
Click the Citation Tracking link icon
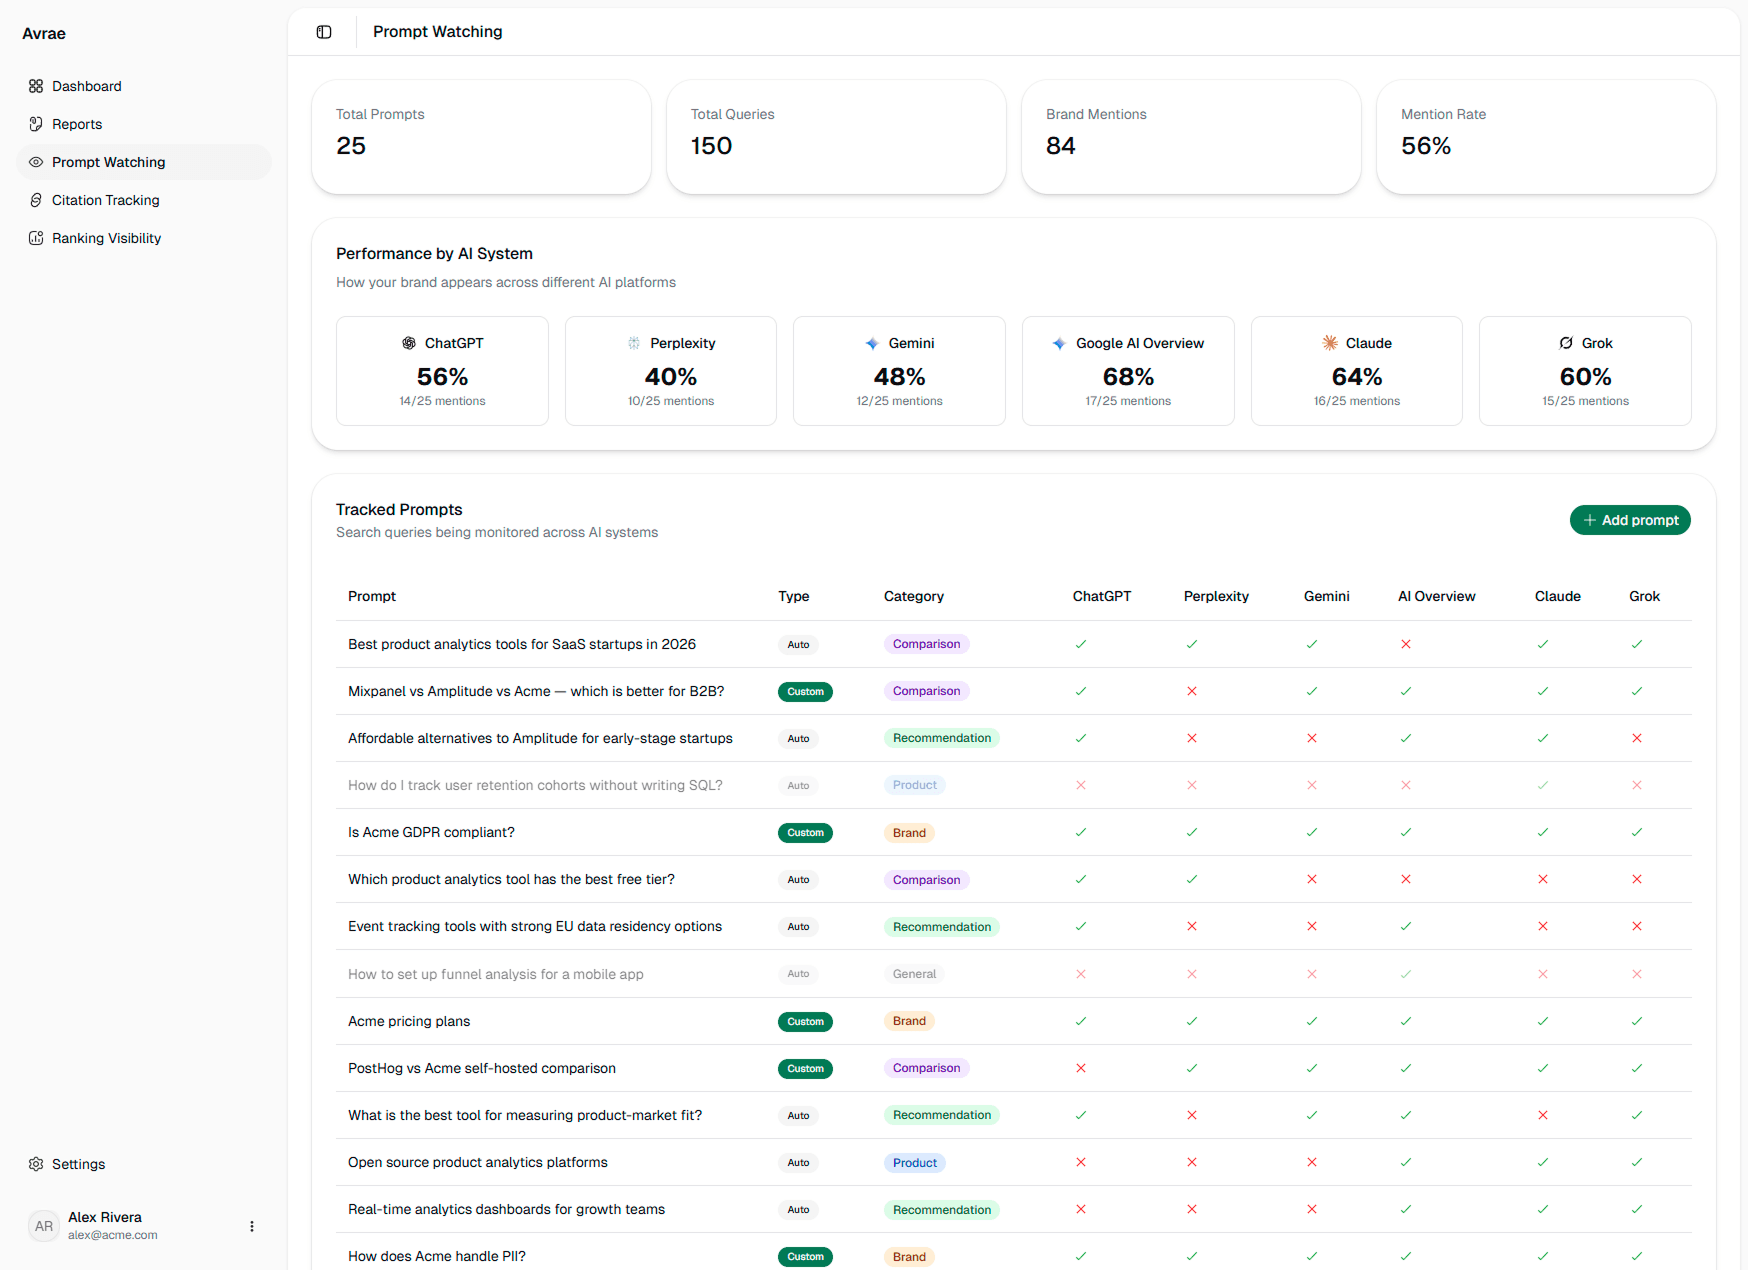[x=36, y=200]
